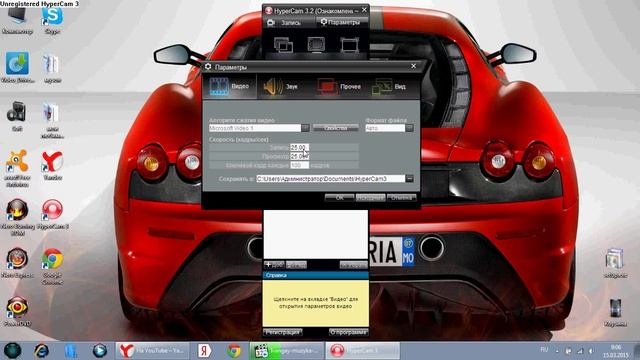The image size is (640, 360).
Task: Open the Nero Burning ROM desktop shortcut
Action: pos(17,217)
